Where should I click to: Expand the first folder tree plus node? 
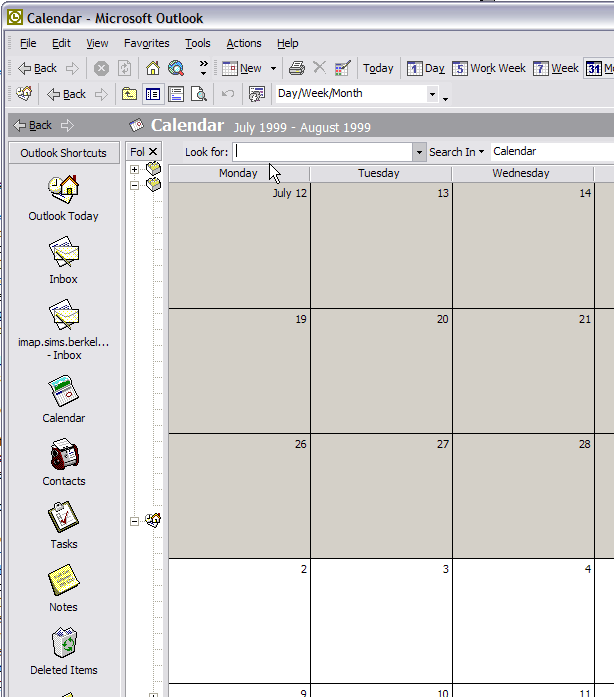tap(134, 169)
